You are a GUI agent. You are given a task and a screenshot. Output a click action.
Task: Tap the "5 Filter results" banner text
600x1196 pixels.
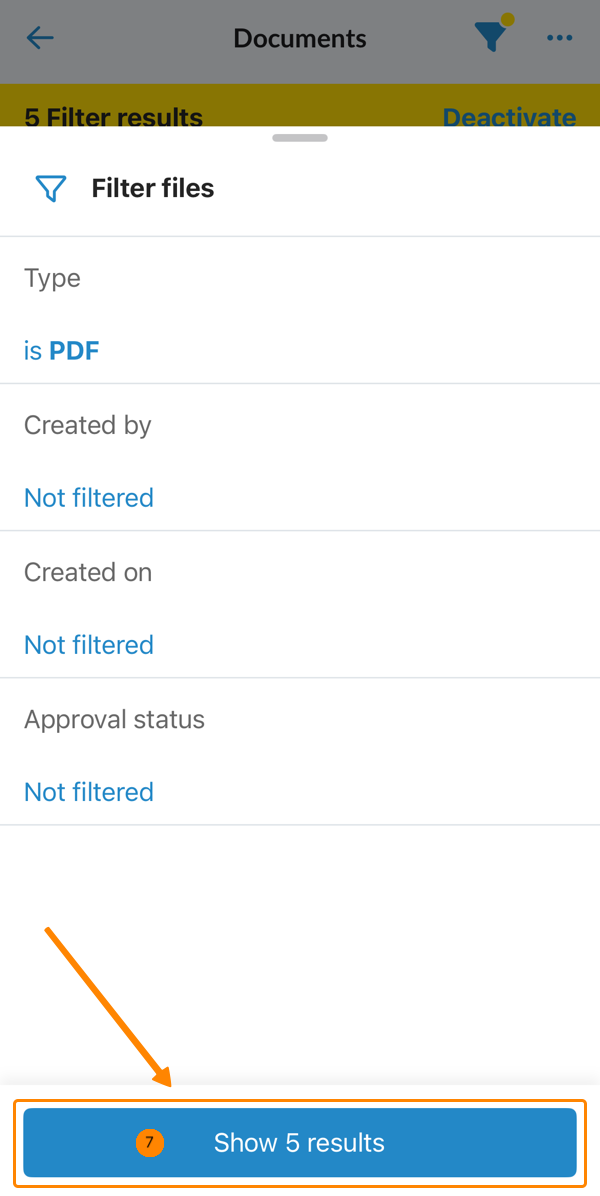113,116
